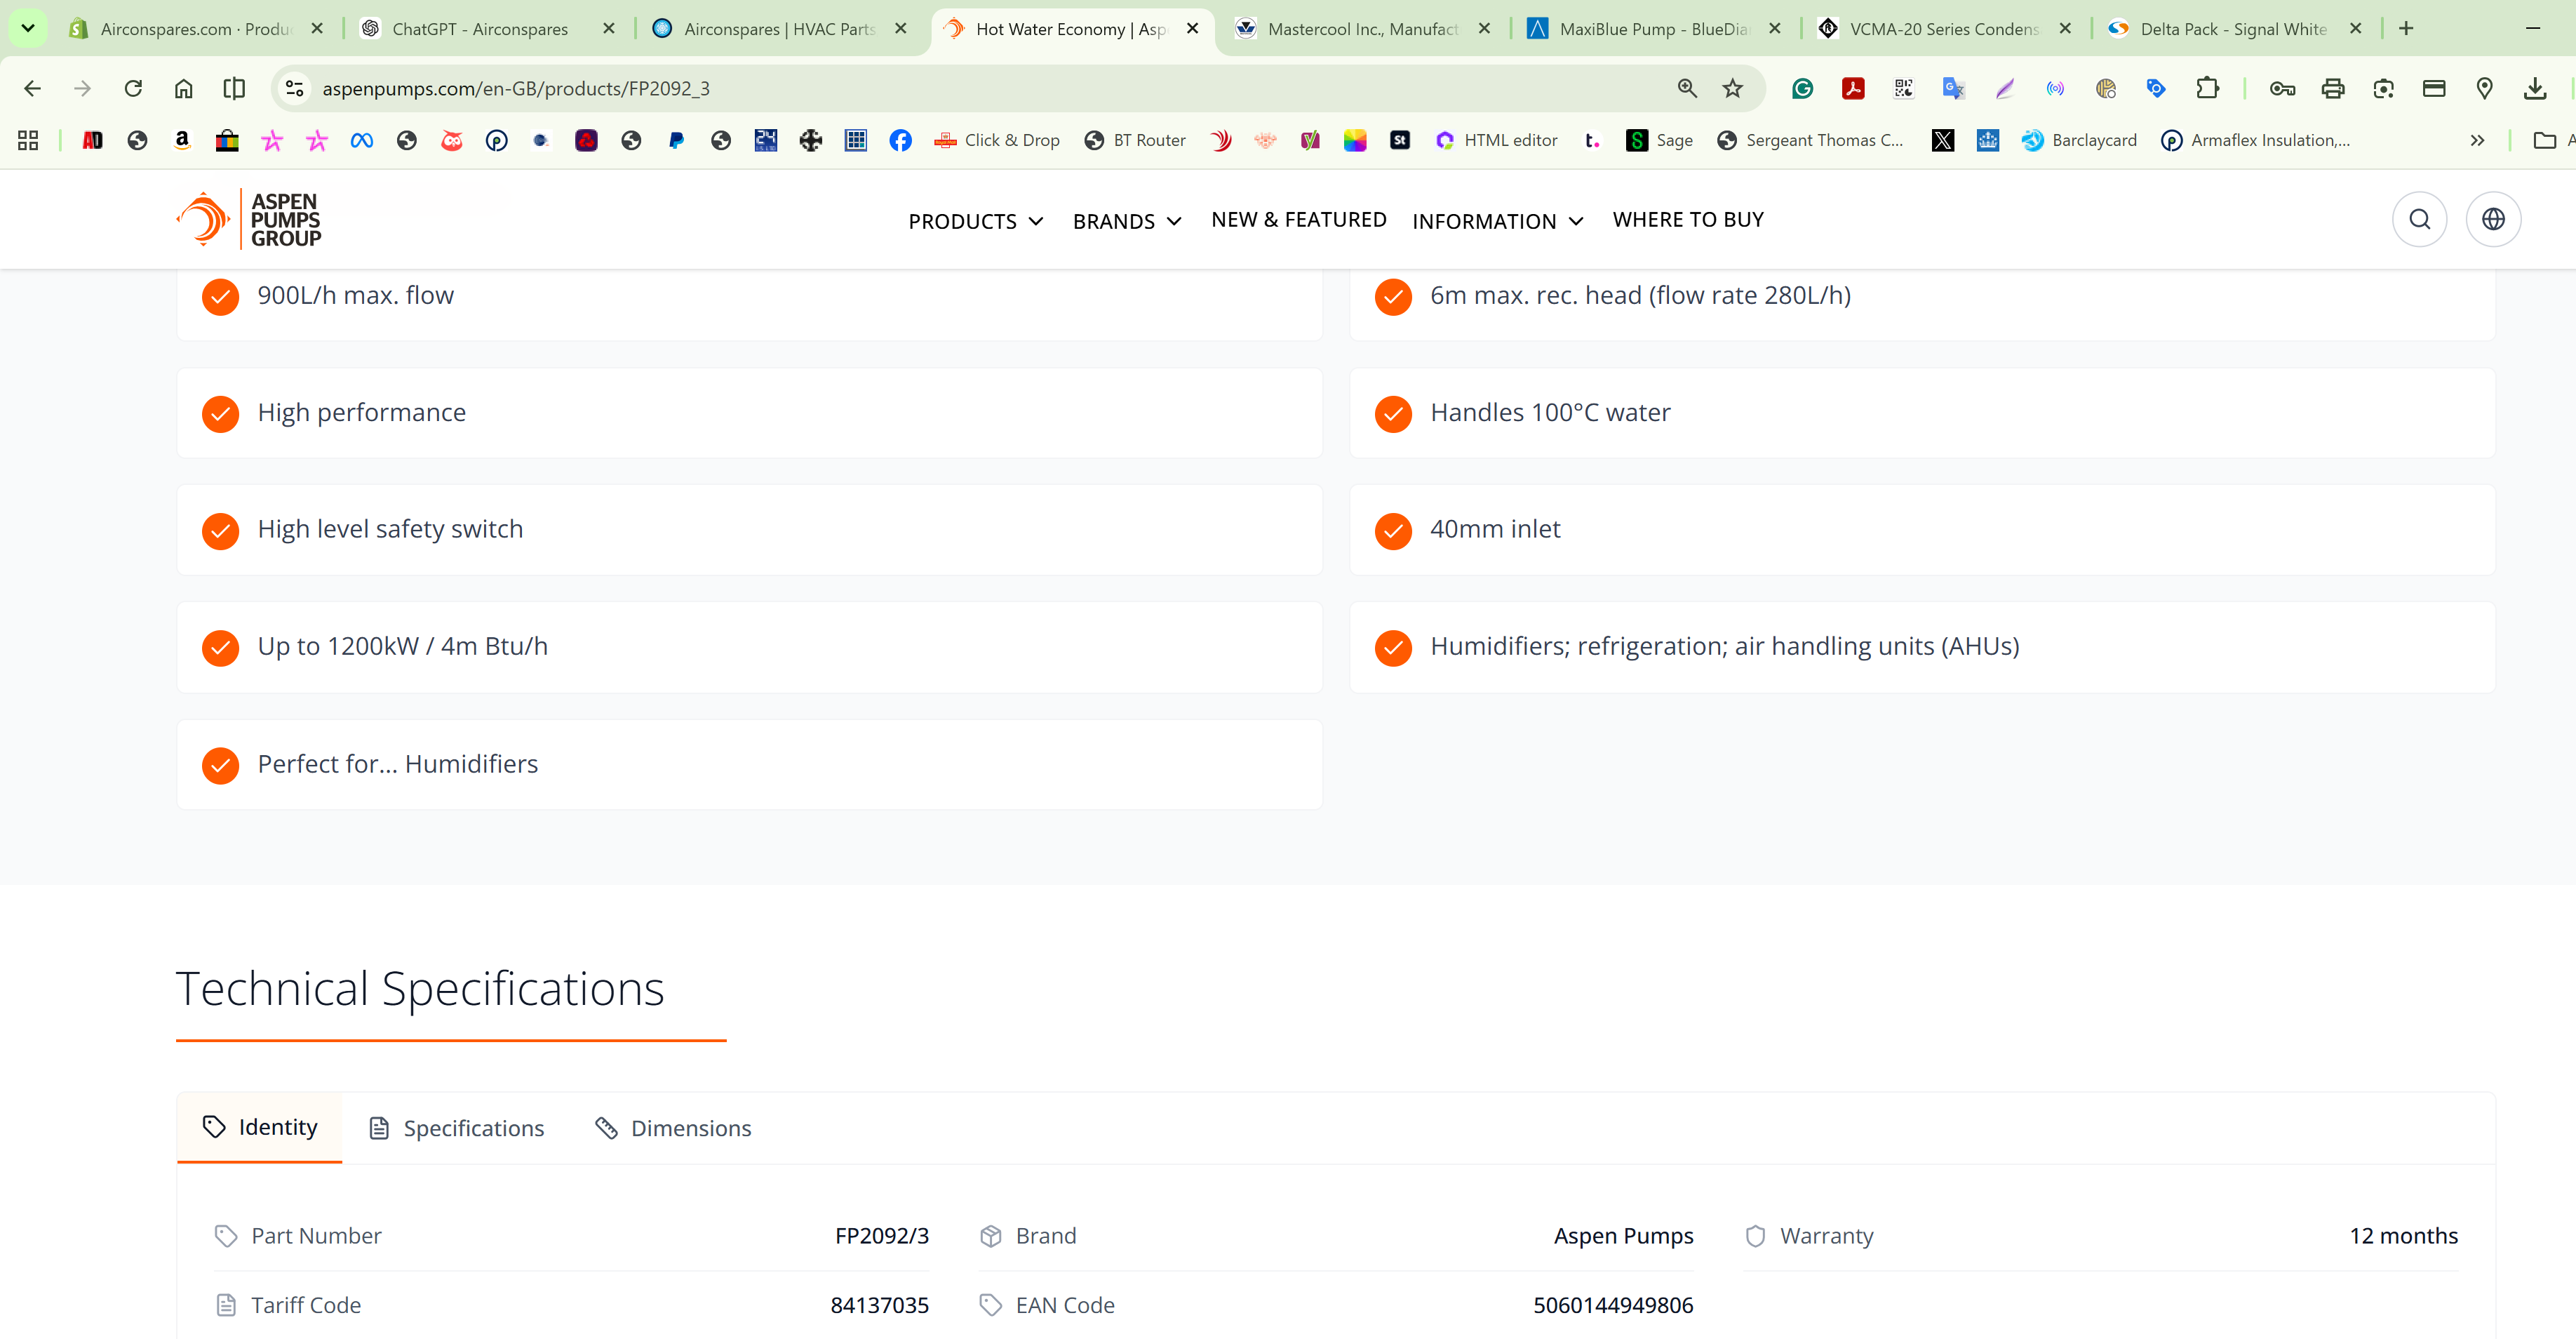Expand the BRANDS dropdown menu
Viewport: 2576px width, 1339px height.
click(x=1127, y=221)
